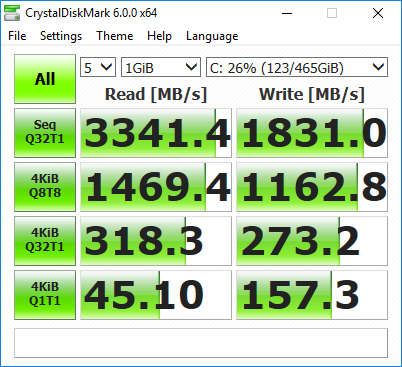Start the 4KiB Q32T1 test
The image size is (402, 367).
tap(45, 241)
